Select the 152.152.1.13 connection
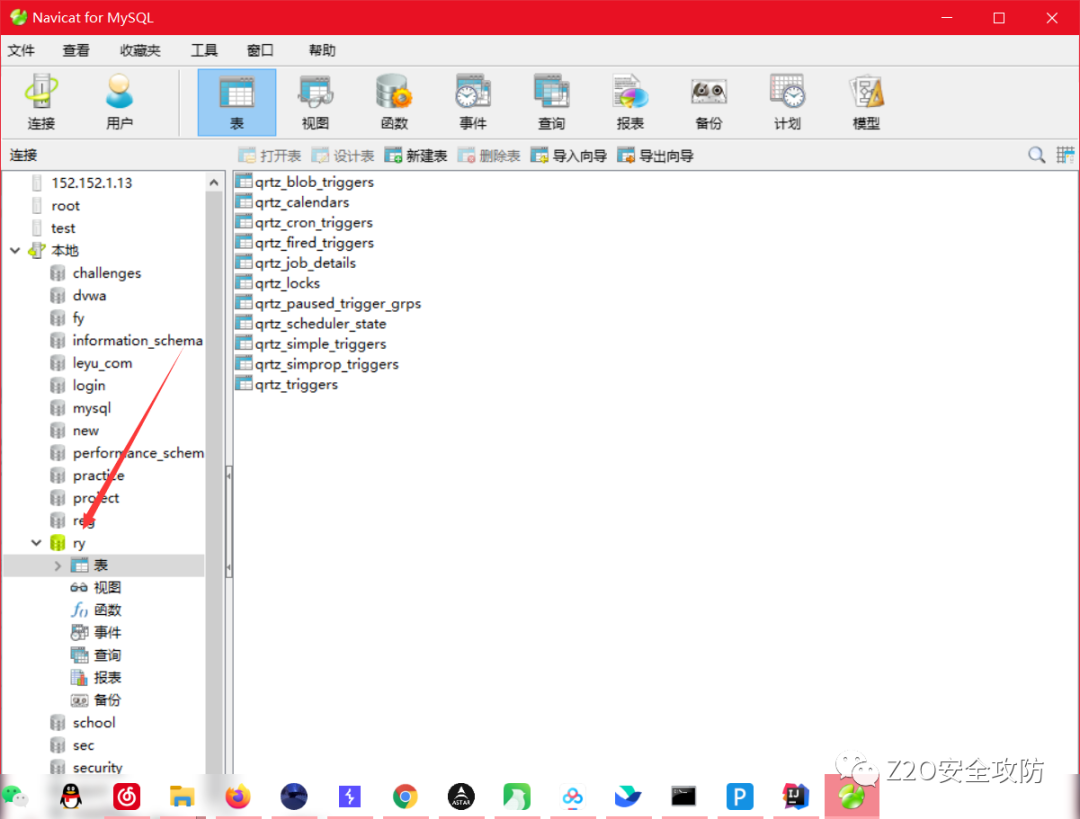This screenshot has height=819, width=1080. click(91, 183)
